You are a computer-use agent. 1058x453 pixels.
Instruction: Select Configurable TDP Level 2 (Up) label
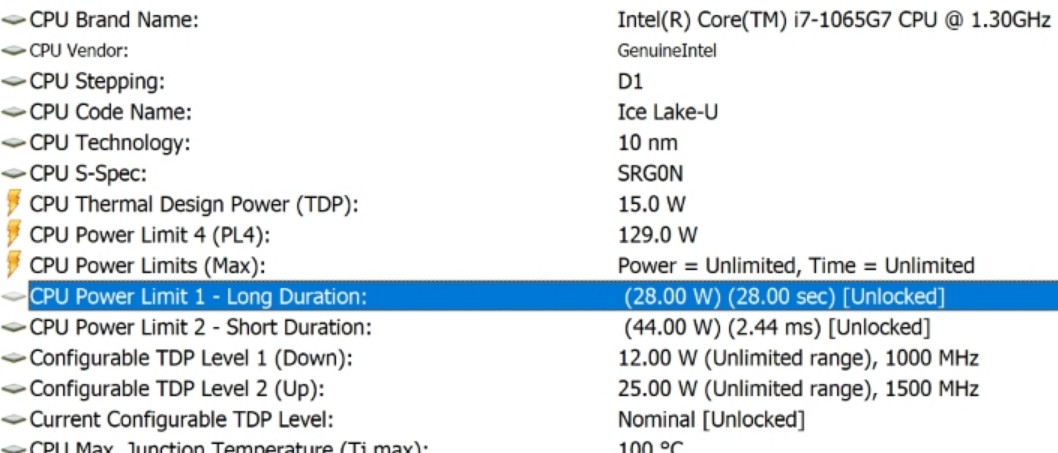(x=177, y=389)
